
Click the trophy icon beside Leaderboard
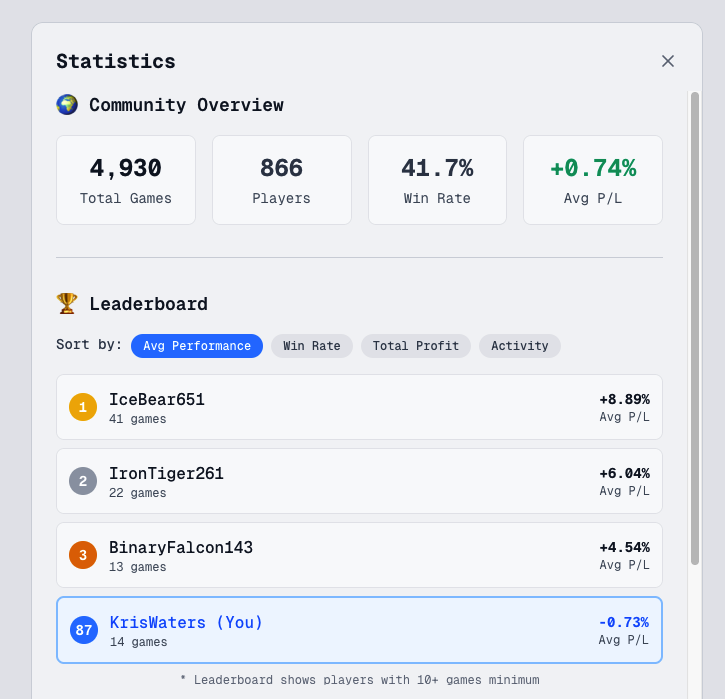(x=67, y=303)
